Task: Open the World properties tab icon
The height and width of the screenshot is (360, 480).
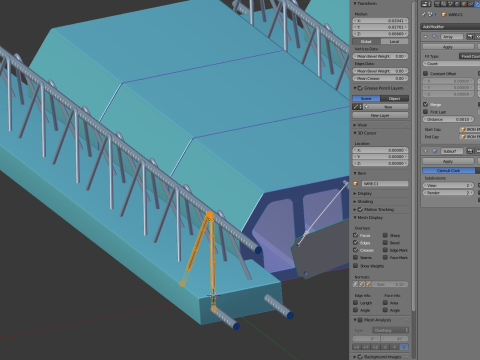Action: pyautogui.click(x=457, y=4)
